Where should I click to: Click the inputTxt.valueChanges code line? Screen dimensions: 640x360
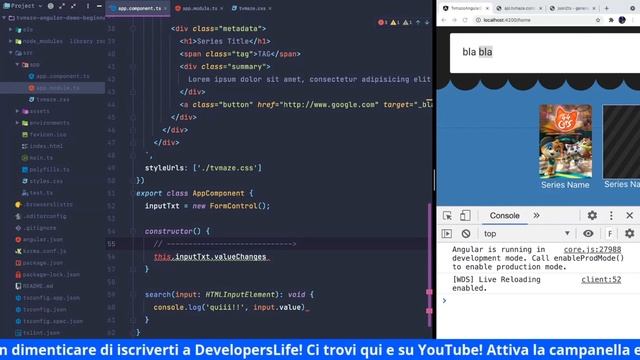[x=210, y=256]
